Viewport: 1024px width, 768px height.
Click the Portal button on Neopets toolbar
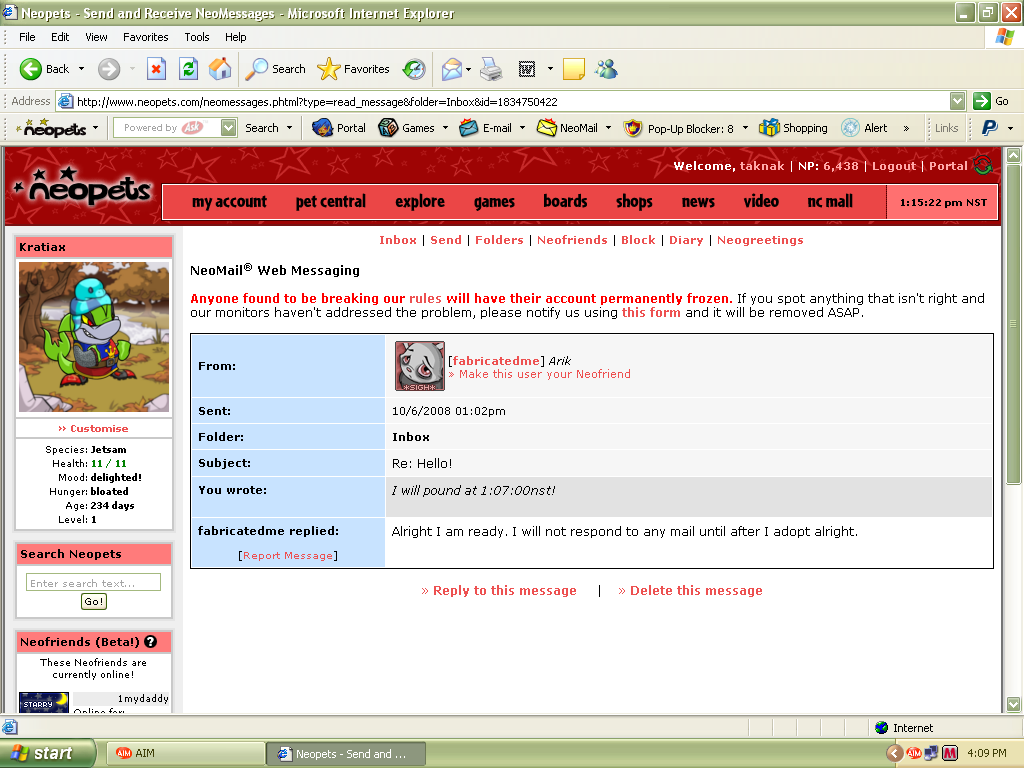coord(338,128)
